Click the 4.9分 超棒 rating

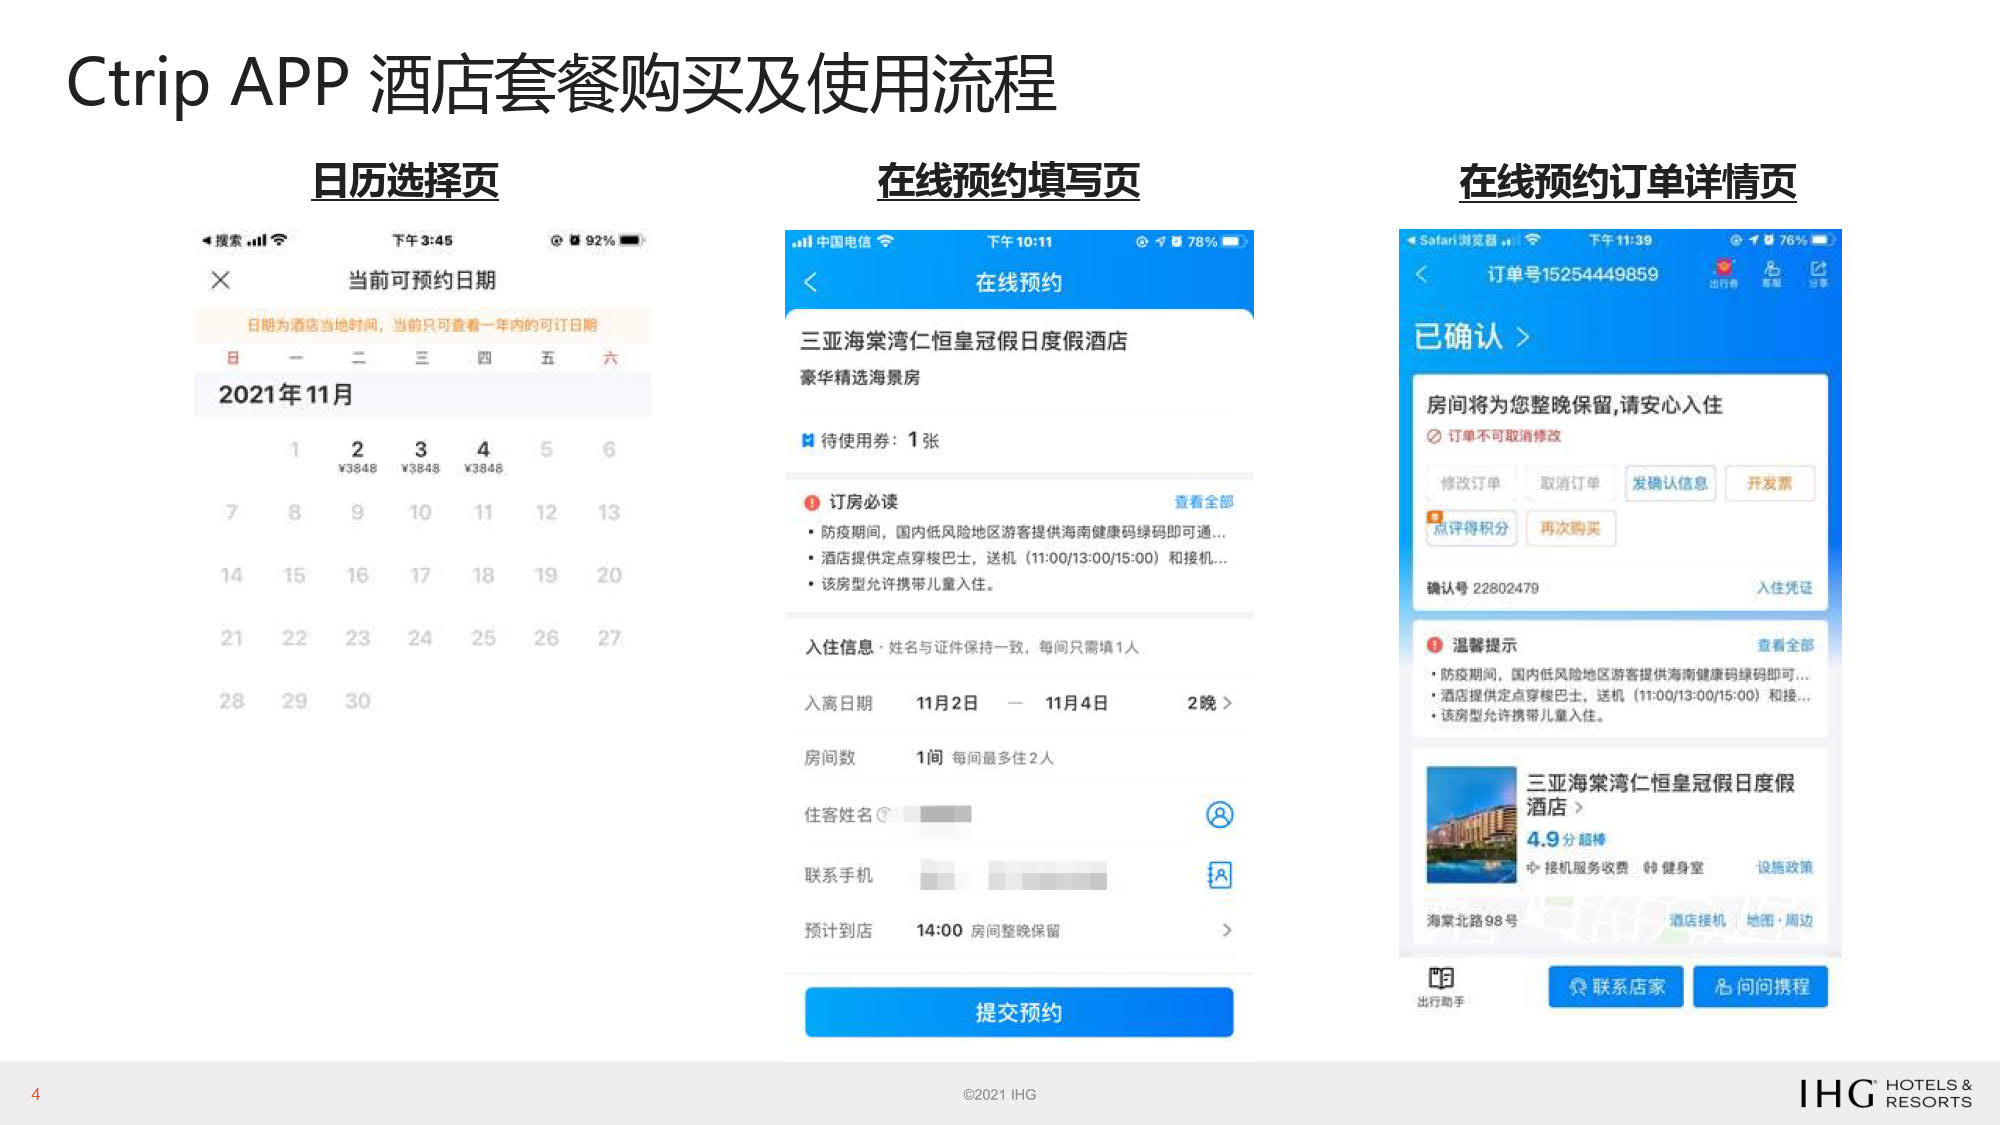point(1565,839)
